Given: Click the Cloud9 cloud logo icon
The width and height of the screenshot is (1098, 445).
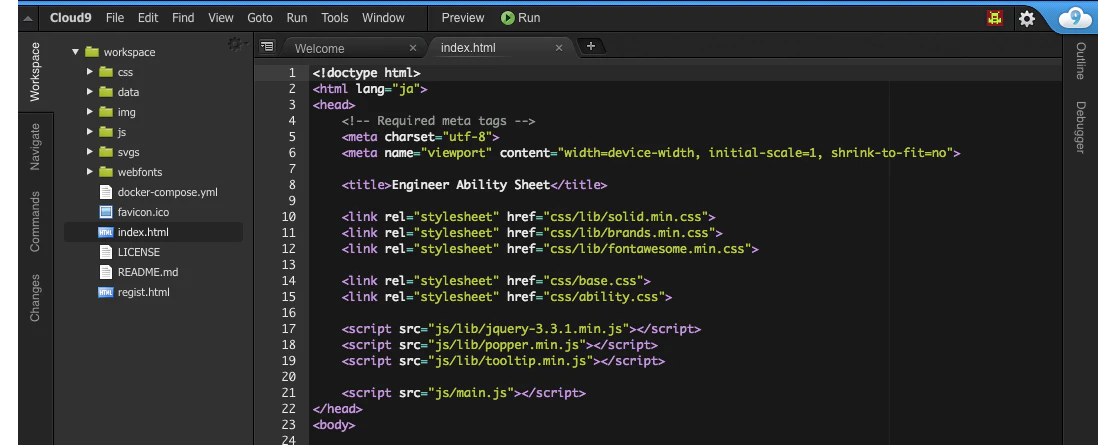Looking at the screenshot, I should 1075,18.
